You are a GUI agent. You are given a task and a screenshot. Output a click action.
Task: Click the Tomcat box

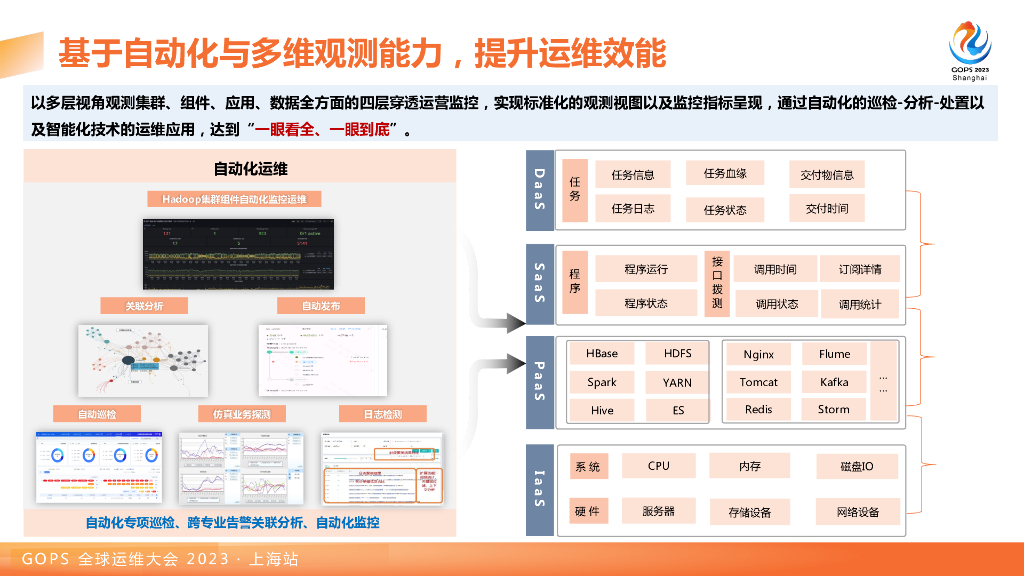click(758, 382)
